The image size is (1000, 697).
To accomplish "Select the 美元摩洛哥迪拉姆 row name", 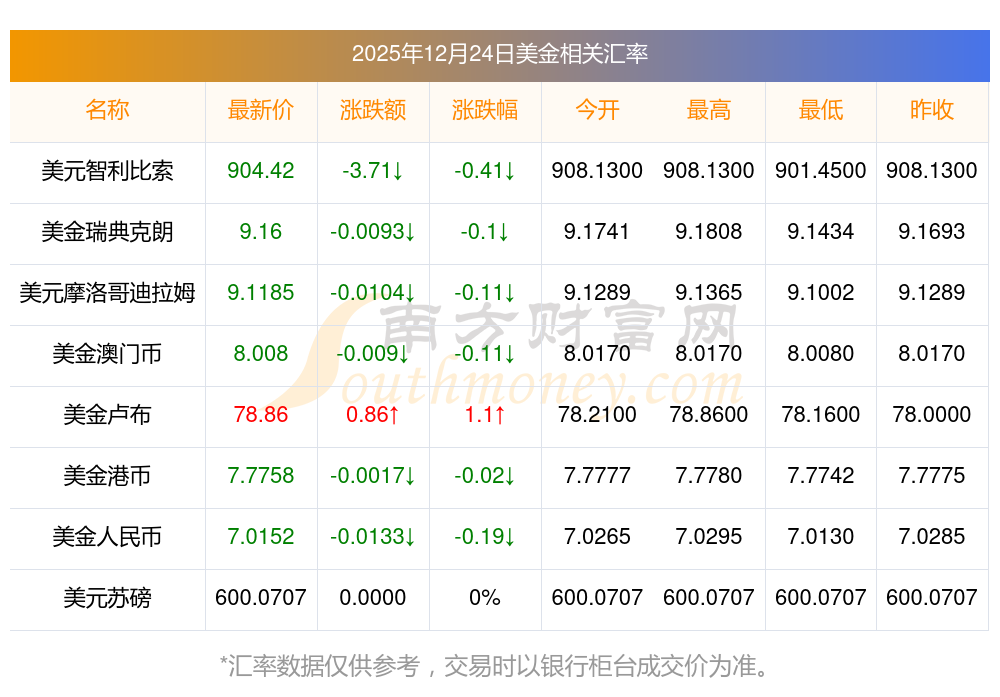I will pyautogui.click(x=107, y=293).
